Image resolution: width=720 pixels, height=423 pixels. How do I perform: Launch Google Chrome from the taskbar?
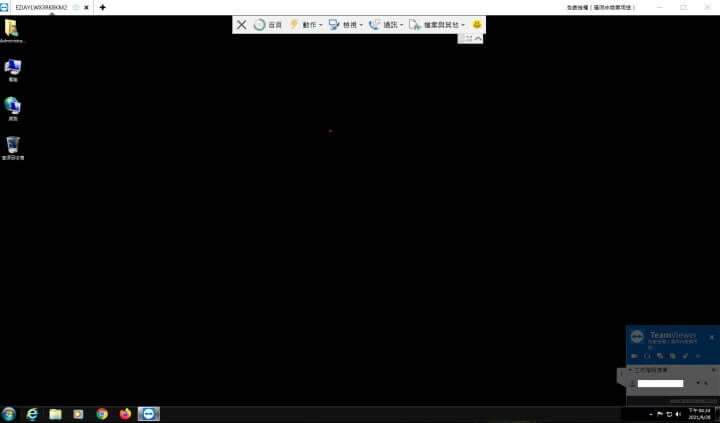pos(102,414)
